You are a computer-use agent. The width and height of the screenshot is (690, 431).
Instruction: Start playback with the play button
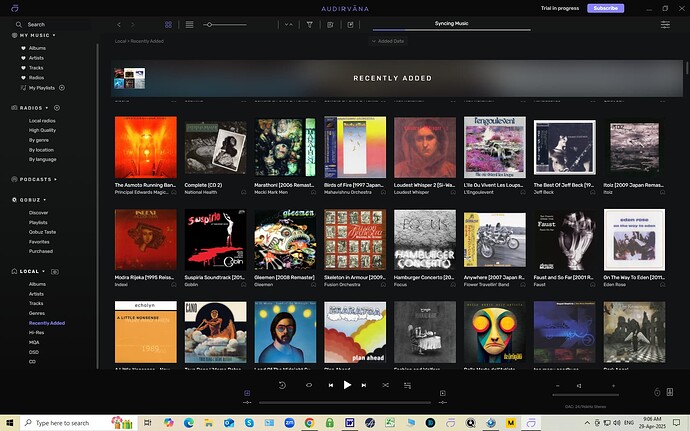pyautogui.click(x=347, y=385)
